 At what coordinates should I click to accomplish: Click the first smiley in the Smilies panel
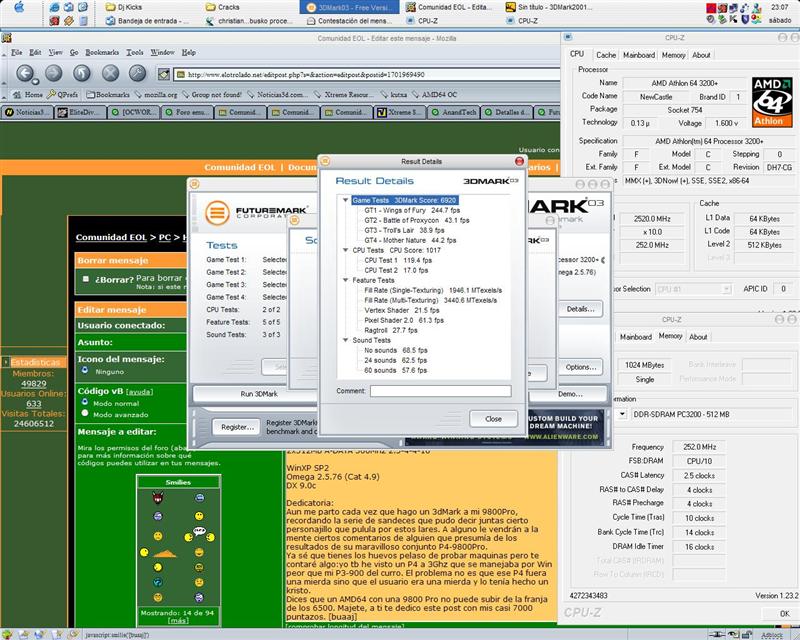pyautogui.click(x=157, y=497)
